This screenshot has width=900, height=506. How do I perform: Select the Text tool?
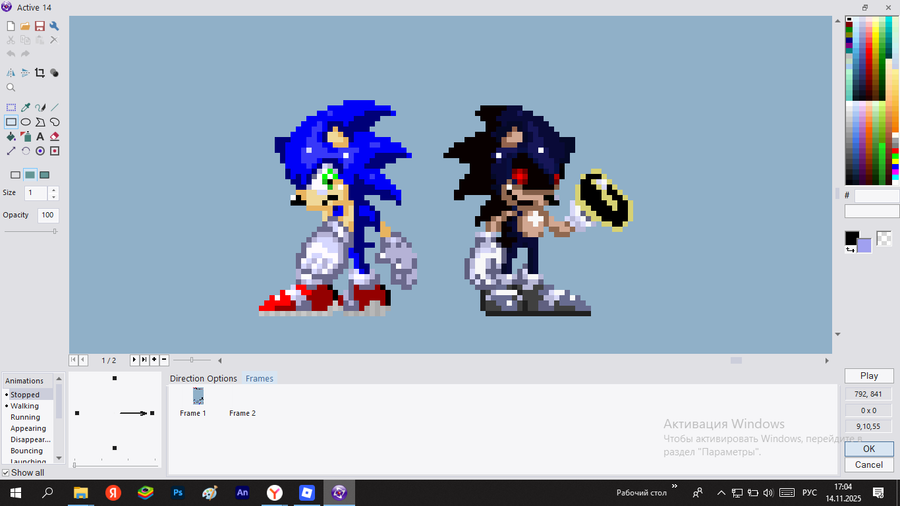[40, 137]
